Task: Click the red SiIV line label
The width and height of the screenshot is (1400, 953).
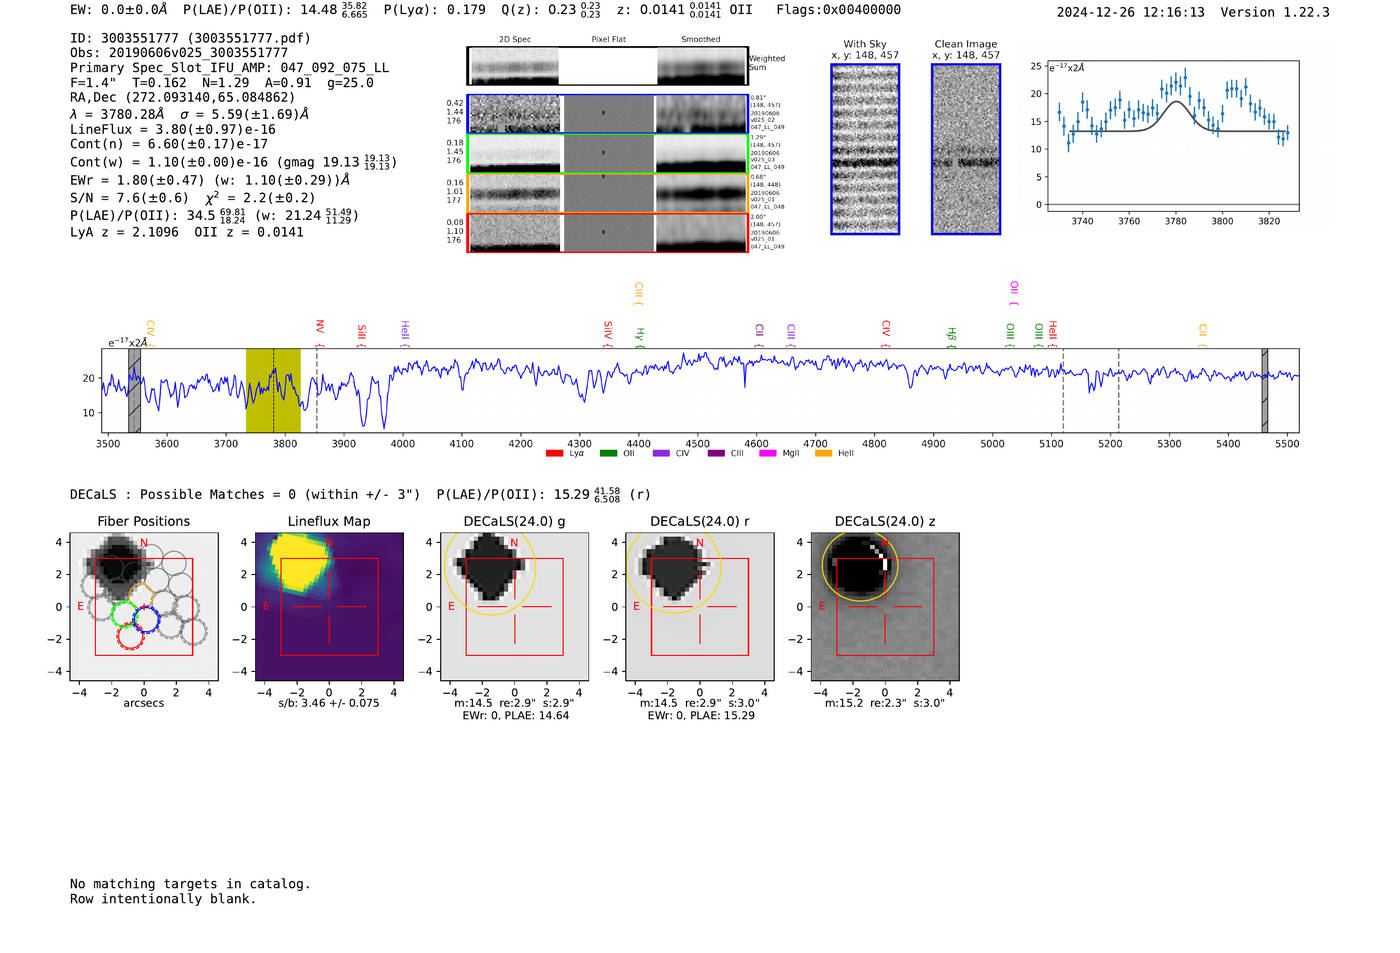Action: coord(608,334)
